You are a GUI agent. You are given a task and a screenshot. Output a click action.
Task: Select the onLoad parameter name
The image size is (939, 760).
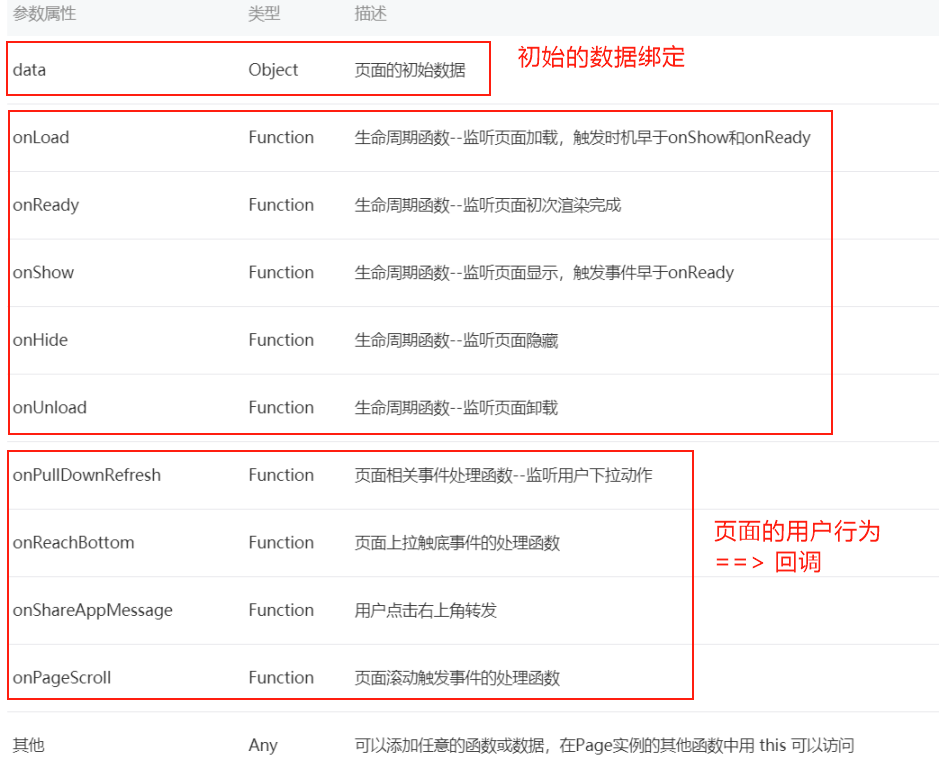[x=41, y=138]
